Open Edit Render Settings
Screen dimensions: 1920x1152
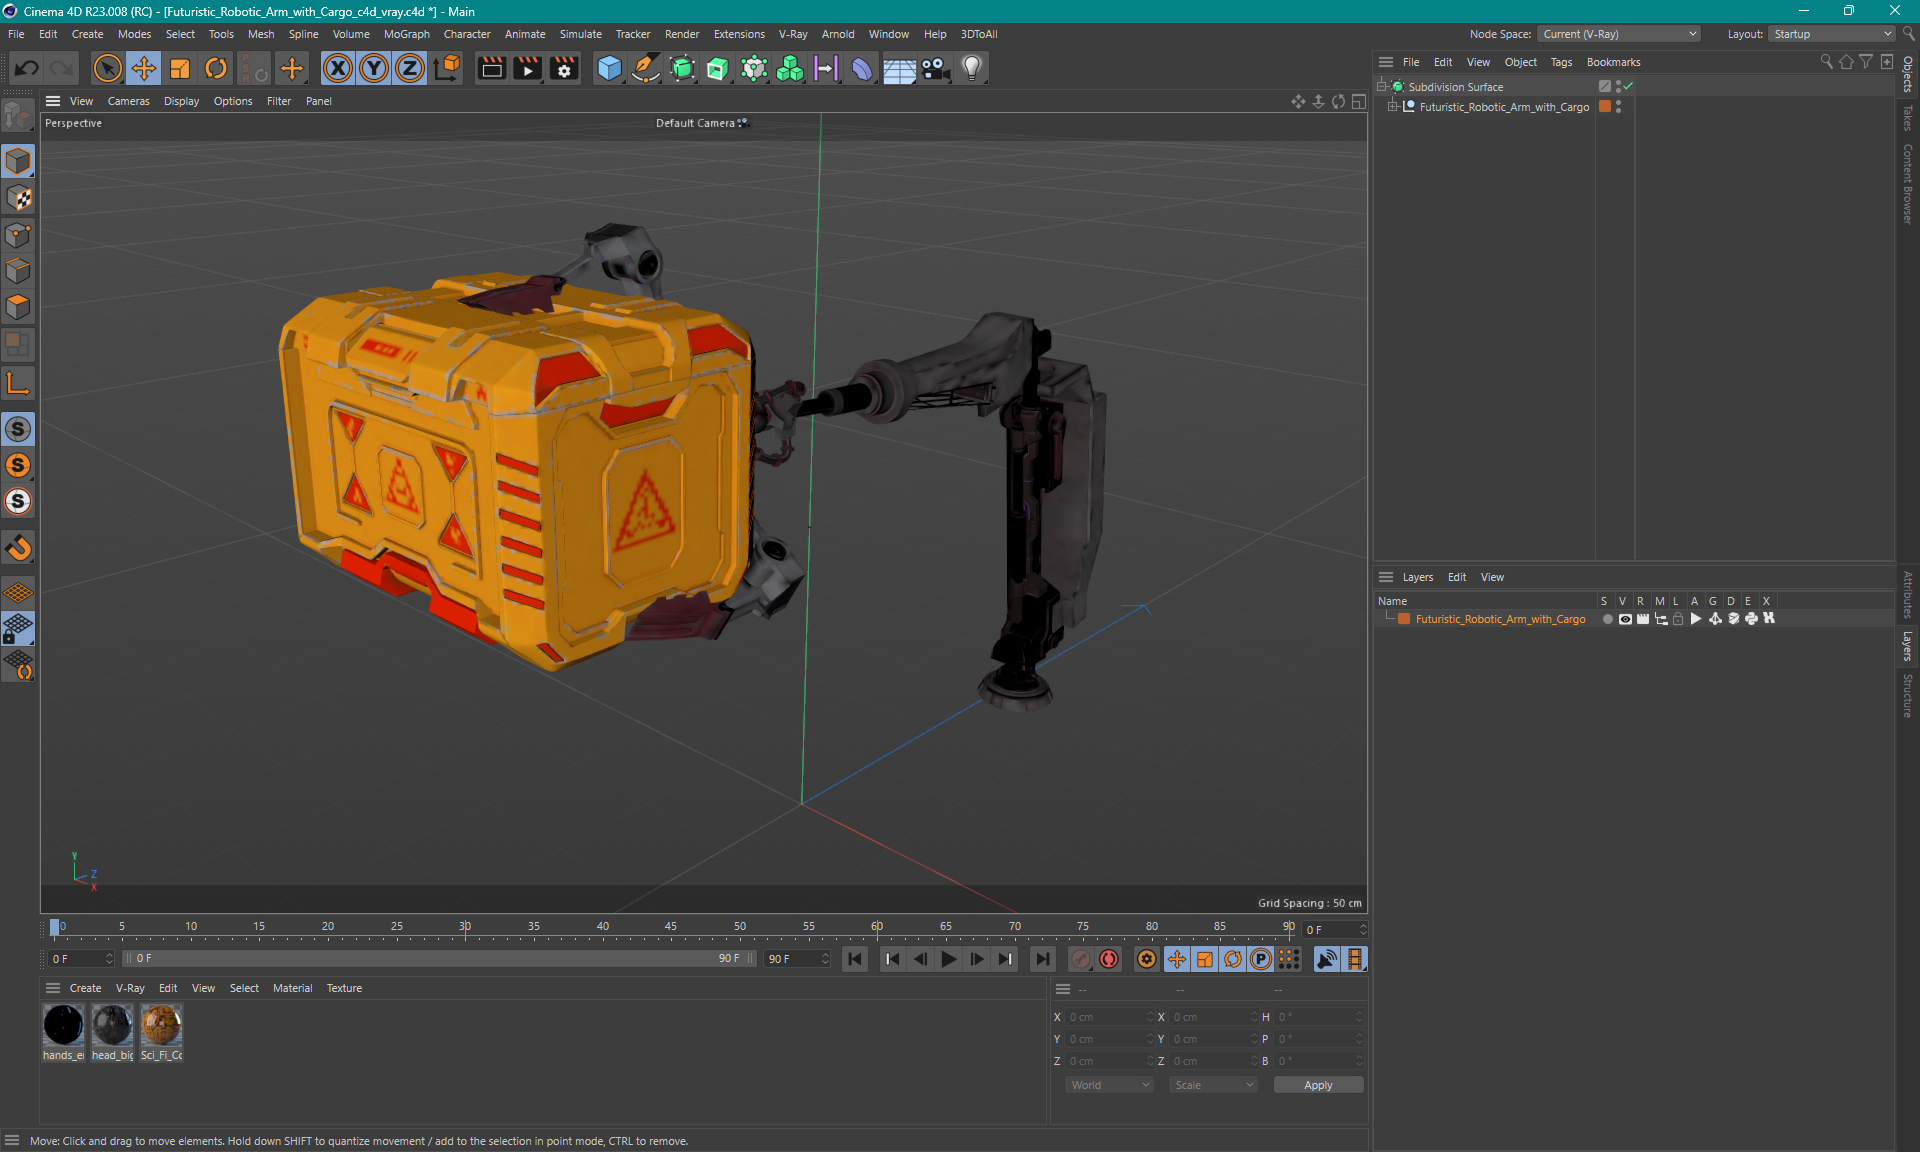click(x=564, y=68)
